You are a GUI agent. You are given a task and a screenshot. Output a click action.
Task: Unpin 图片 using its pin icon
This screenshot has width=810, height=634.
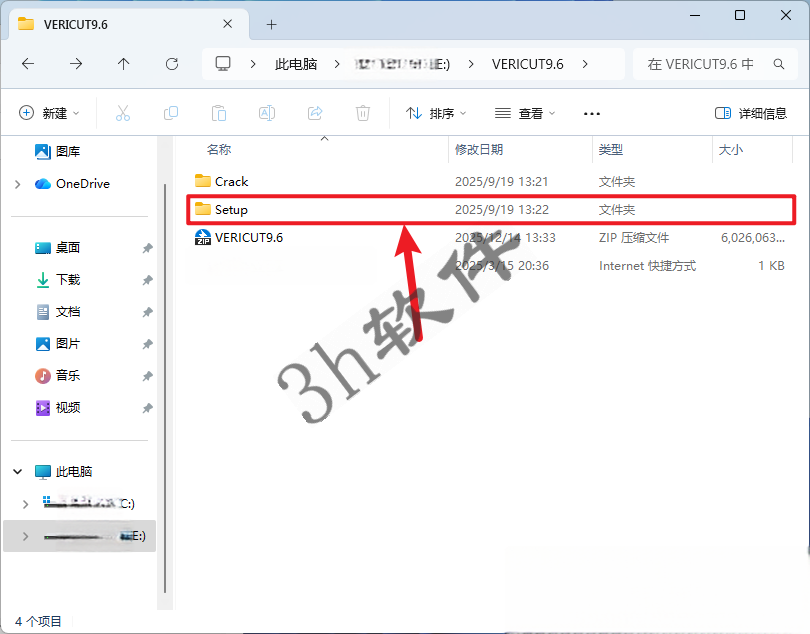[147, 344]
